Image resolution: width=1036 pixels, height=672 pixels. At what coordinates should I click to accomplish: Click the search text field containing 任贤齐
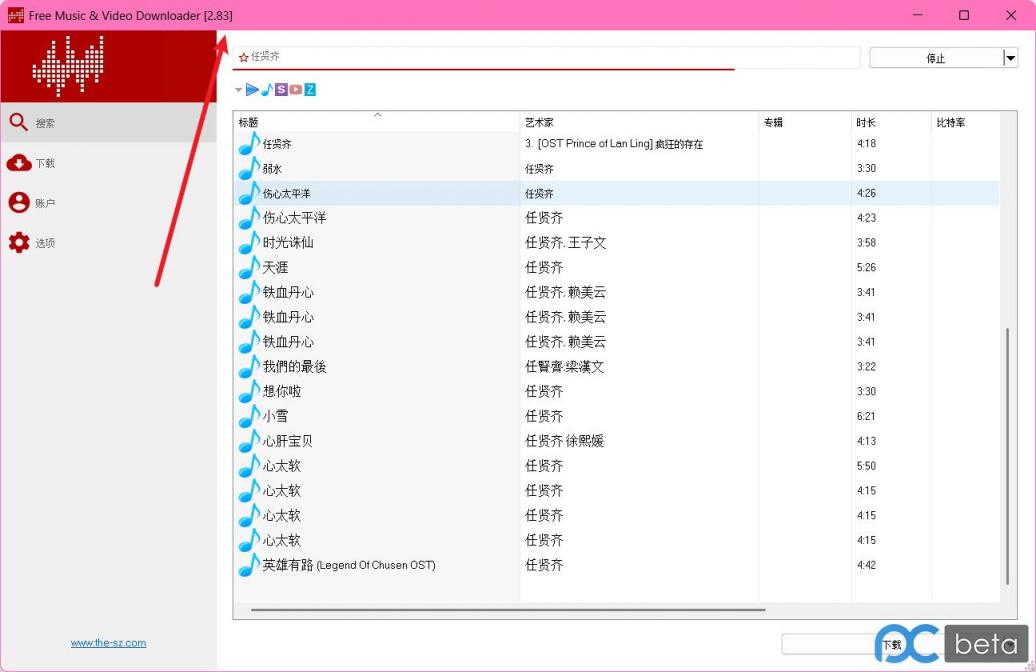click(x=550, y=58)
